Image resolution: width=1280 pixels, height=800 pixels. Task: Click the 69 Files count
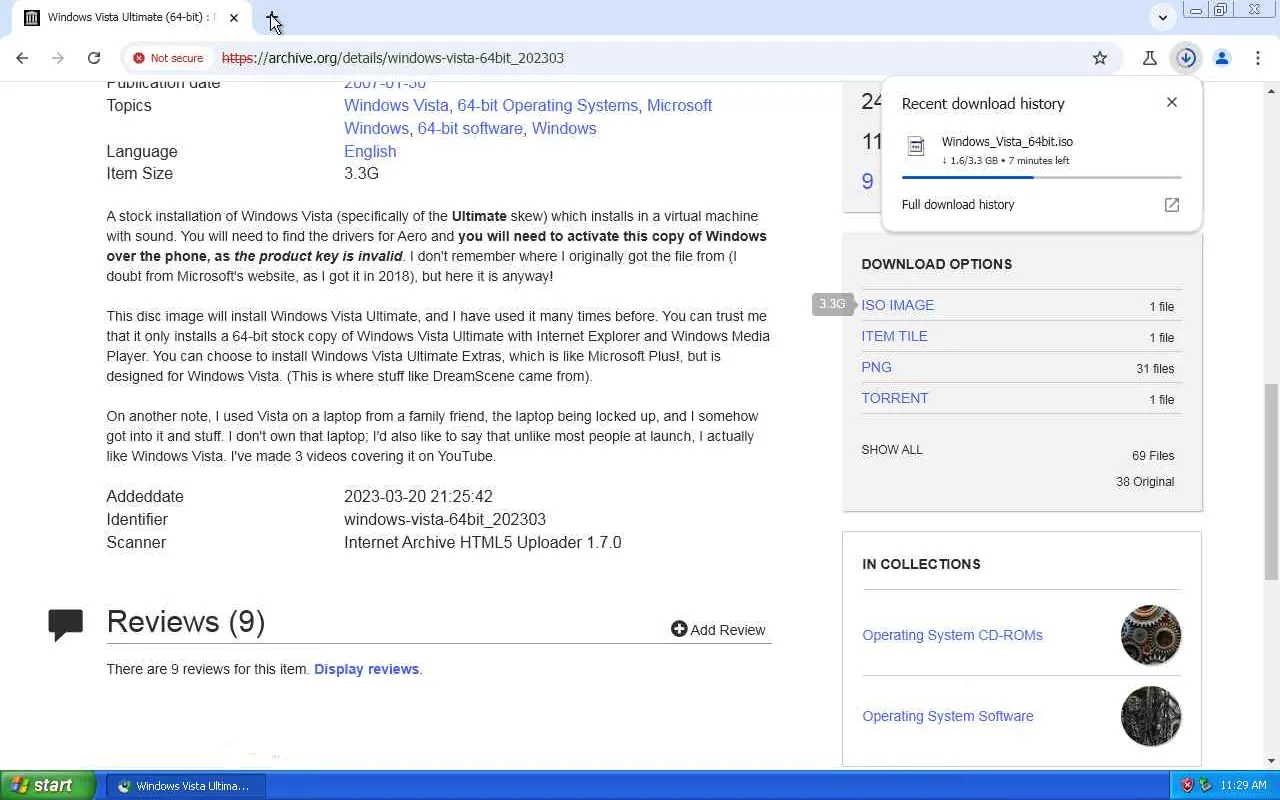1153,456
